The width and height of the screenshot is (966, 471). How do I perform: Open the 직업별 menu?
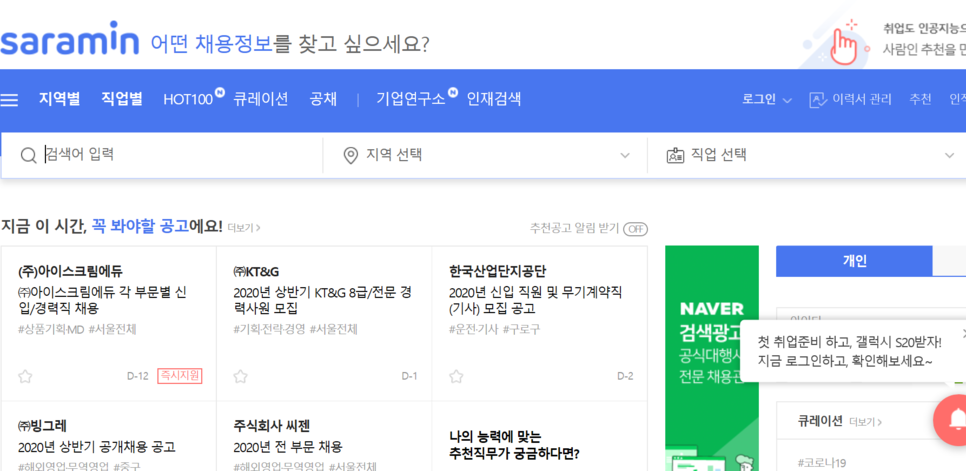pyautogui.click(x=122, y=99)
